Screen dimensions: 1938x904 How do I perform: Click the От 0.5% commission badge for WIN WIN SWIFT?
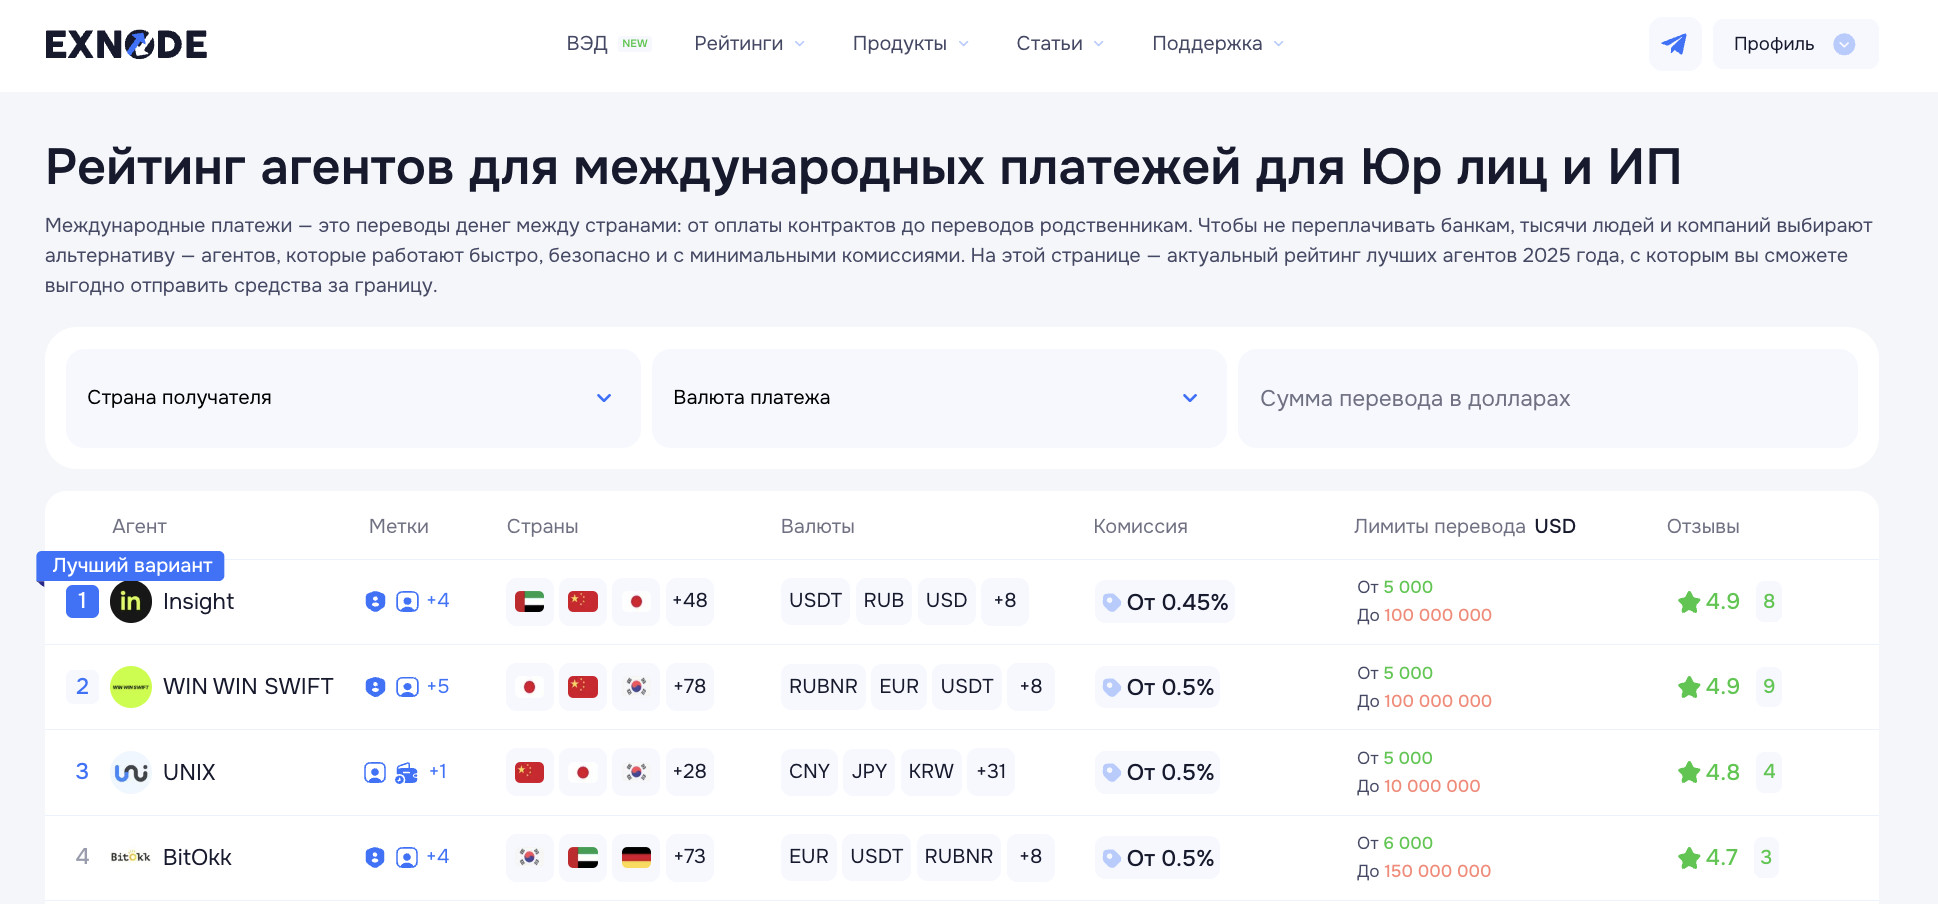click(1158, 687)
